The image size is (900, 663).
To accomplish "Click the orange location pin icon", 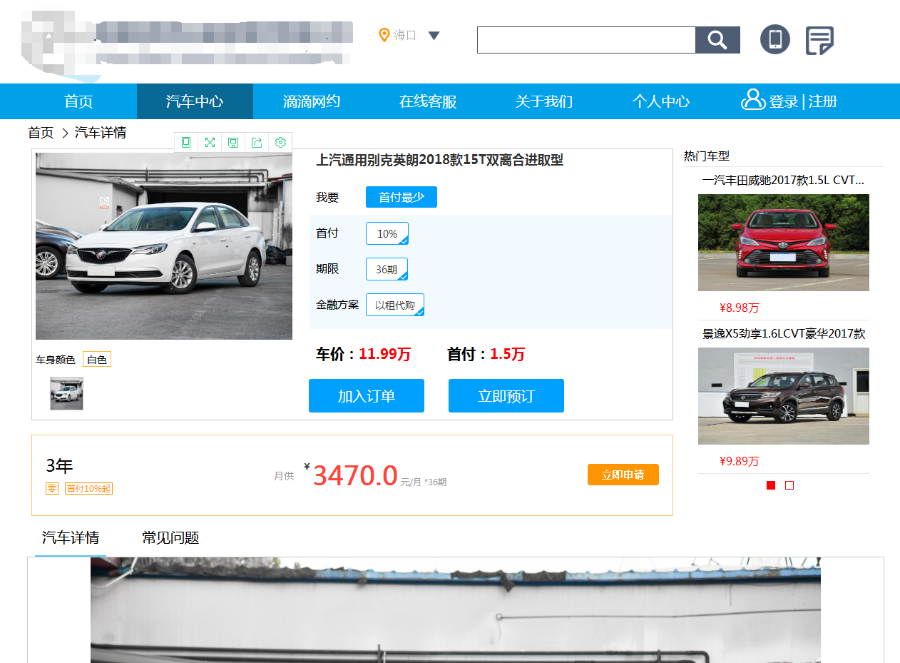I will [x=384, y=35].
